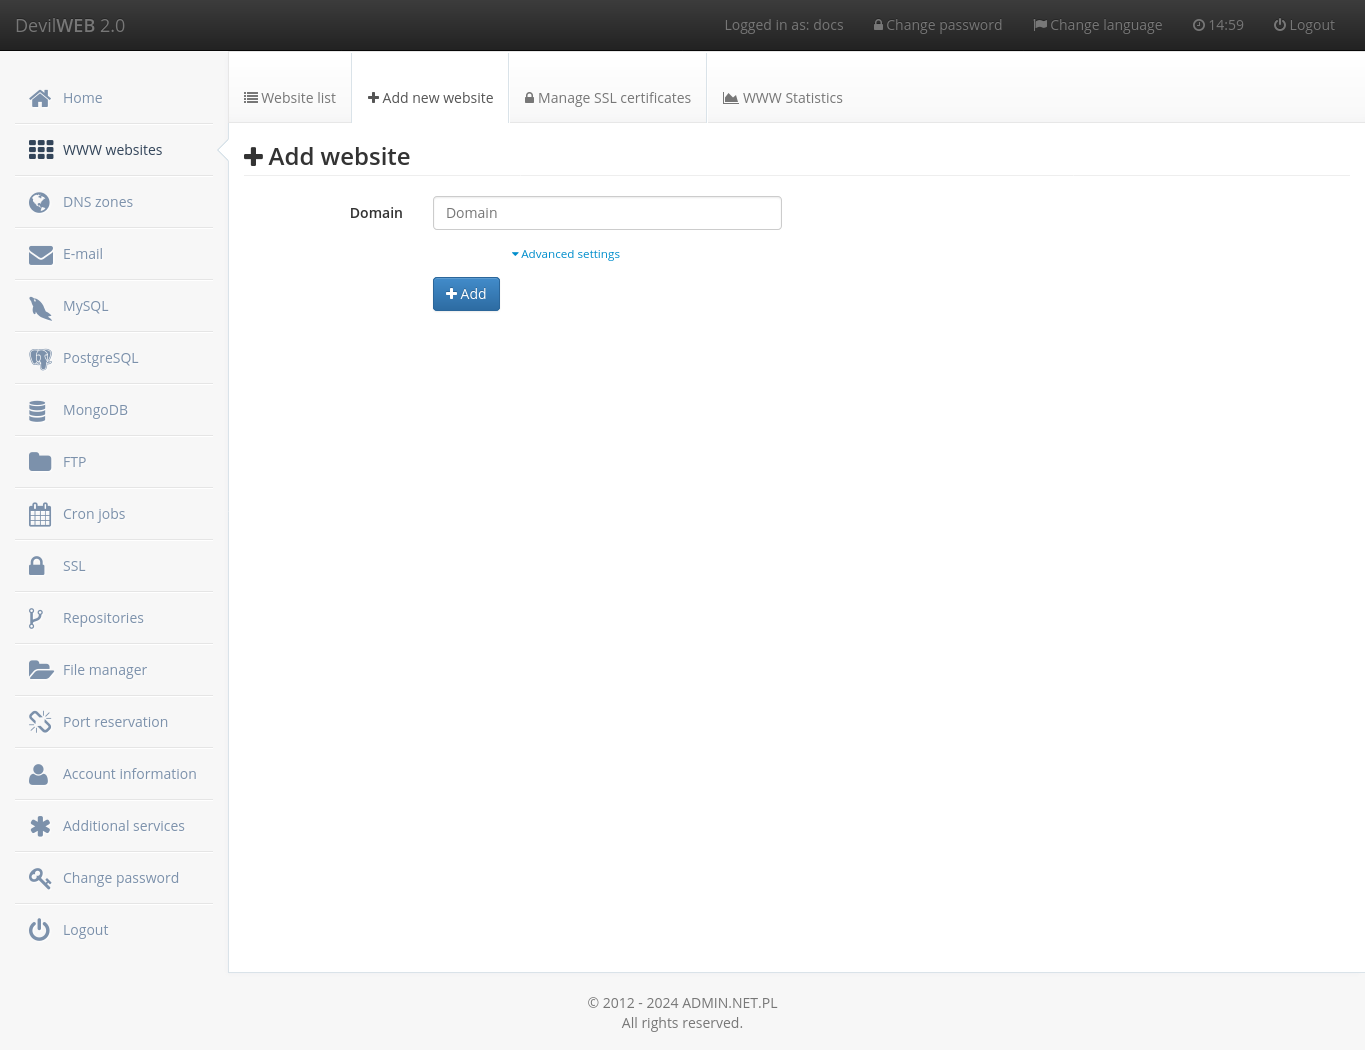Click the Additional services asterisk icon
Screen dimensions: 1365x1050
click(x=40, y=825)
